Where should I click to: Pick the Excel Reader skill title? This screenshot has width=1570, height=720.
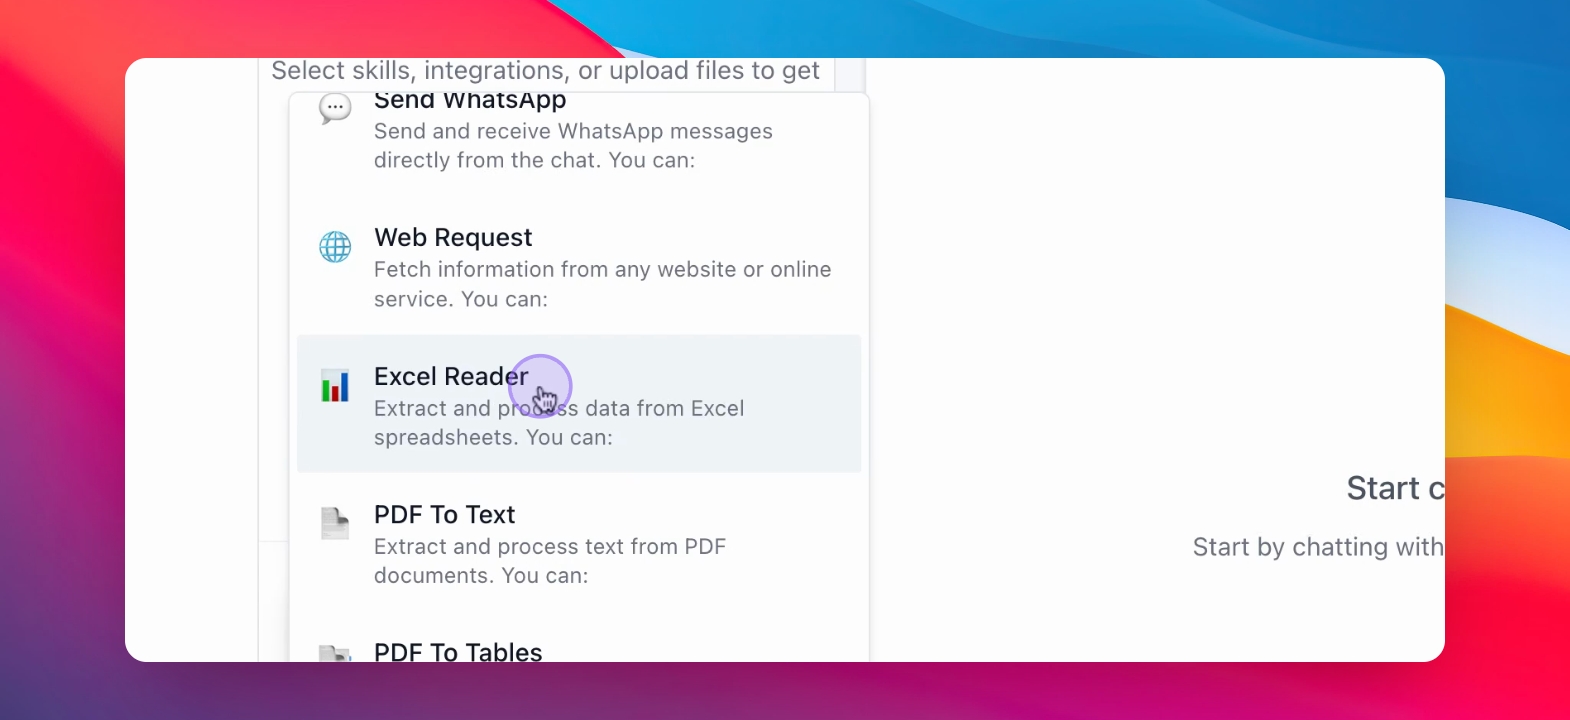point(451,376)
